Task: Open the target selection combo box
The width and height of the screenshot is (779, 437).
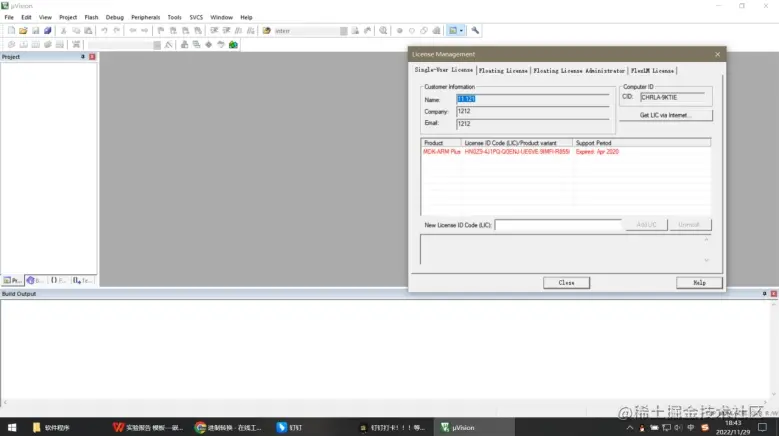Action: [124, 45]
